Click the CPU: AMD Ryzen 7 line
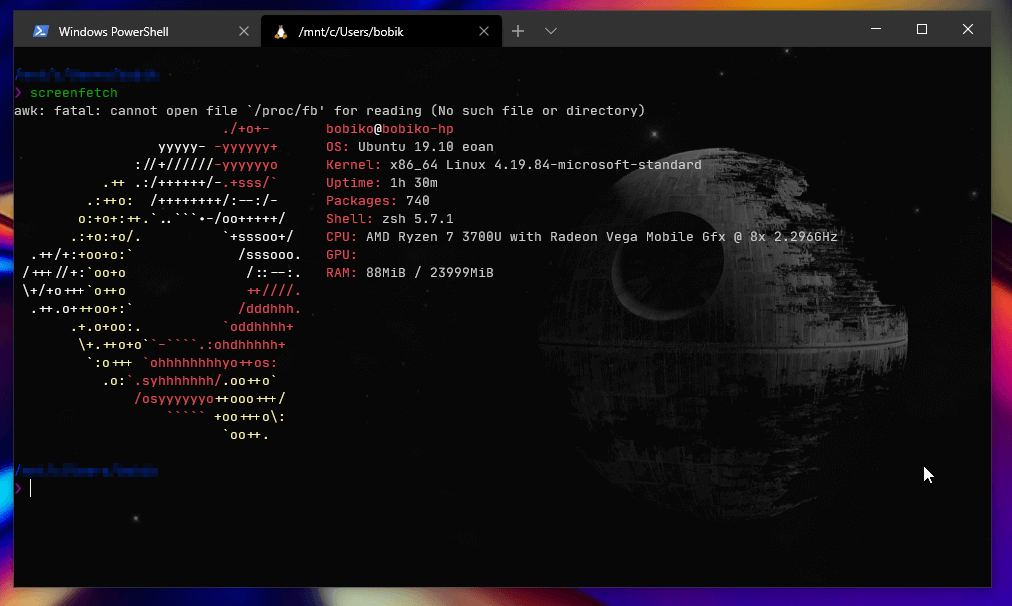1012x606 pixels. [582, 237]
